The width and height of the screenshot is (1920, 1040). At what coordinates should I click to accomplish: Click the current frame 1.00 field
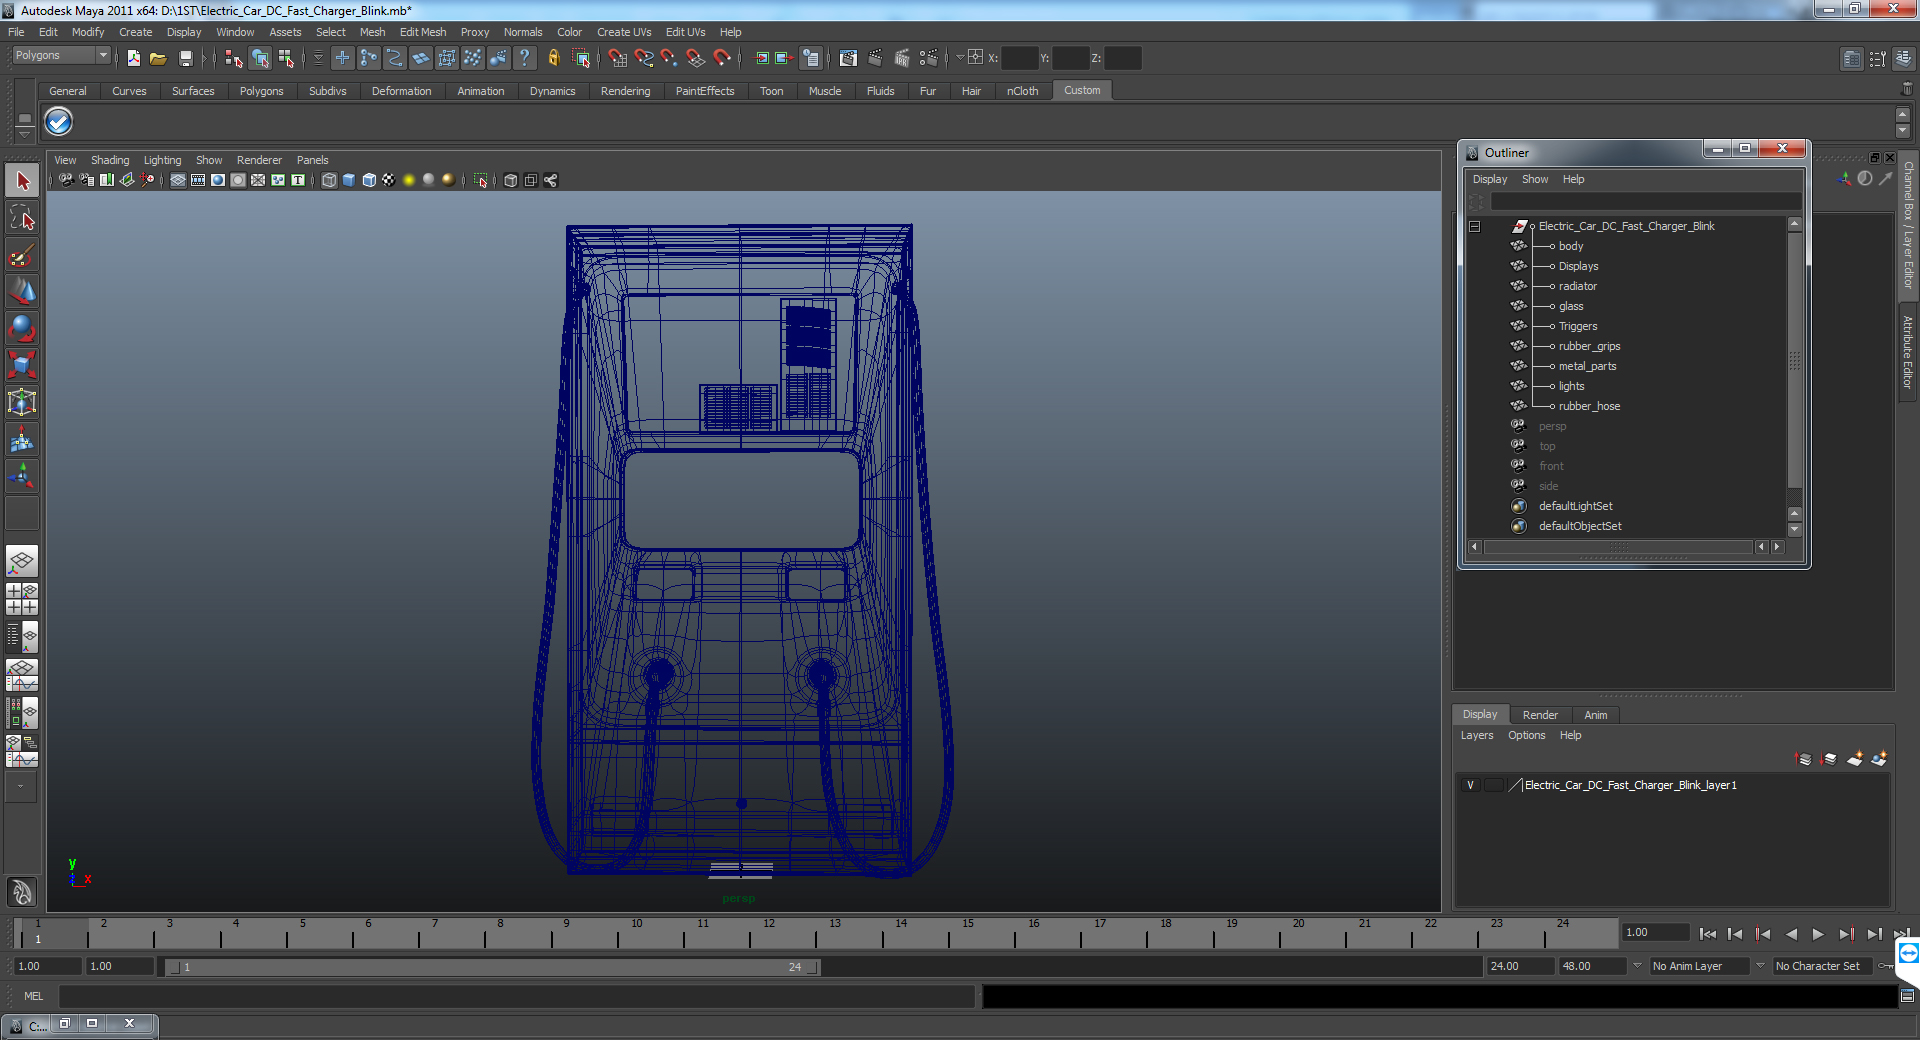1656,932
